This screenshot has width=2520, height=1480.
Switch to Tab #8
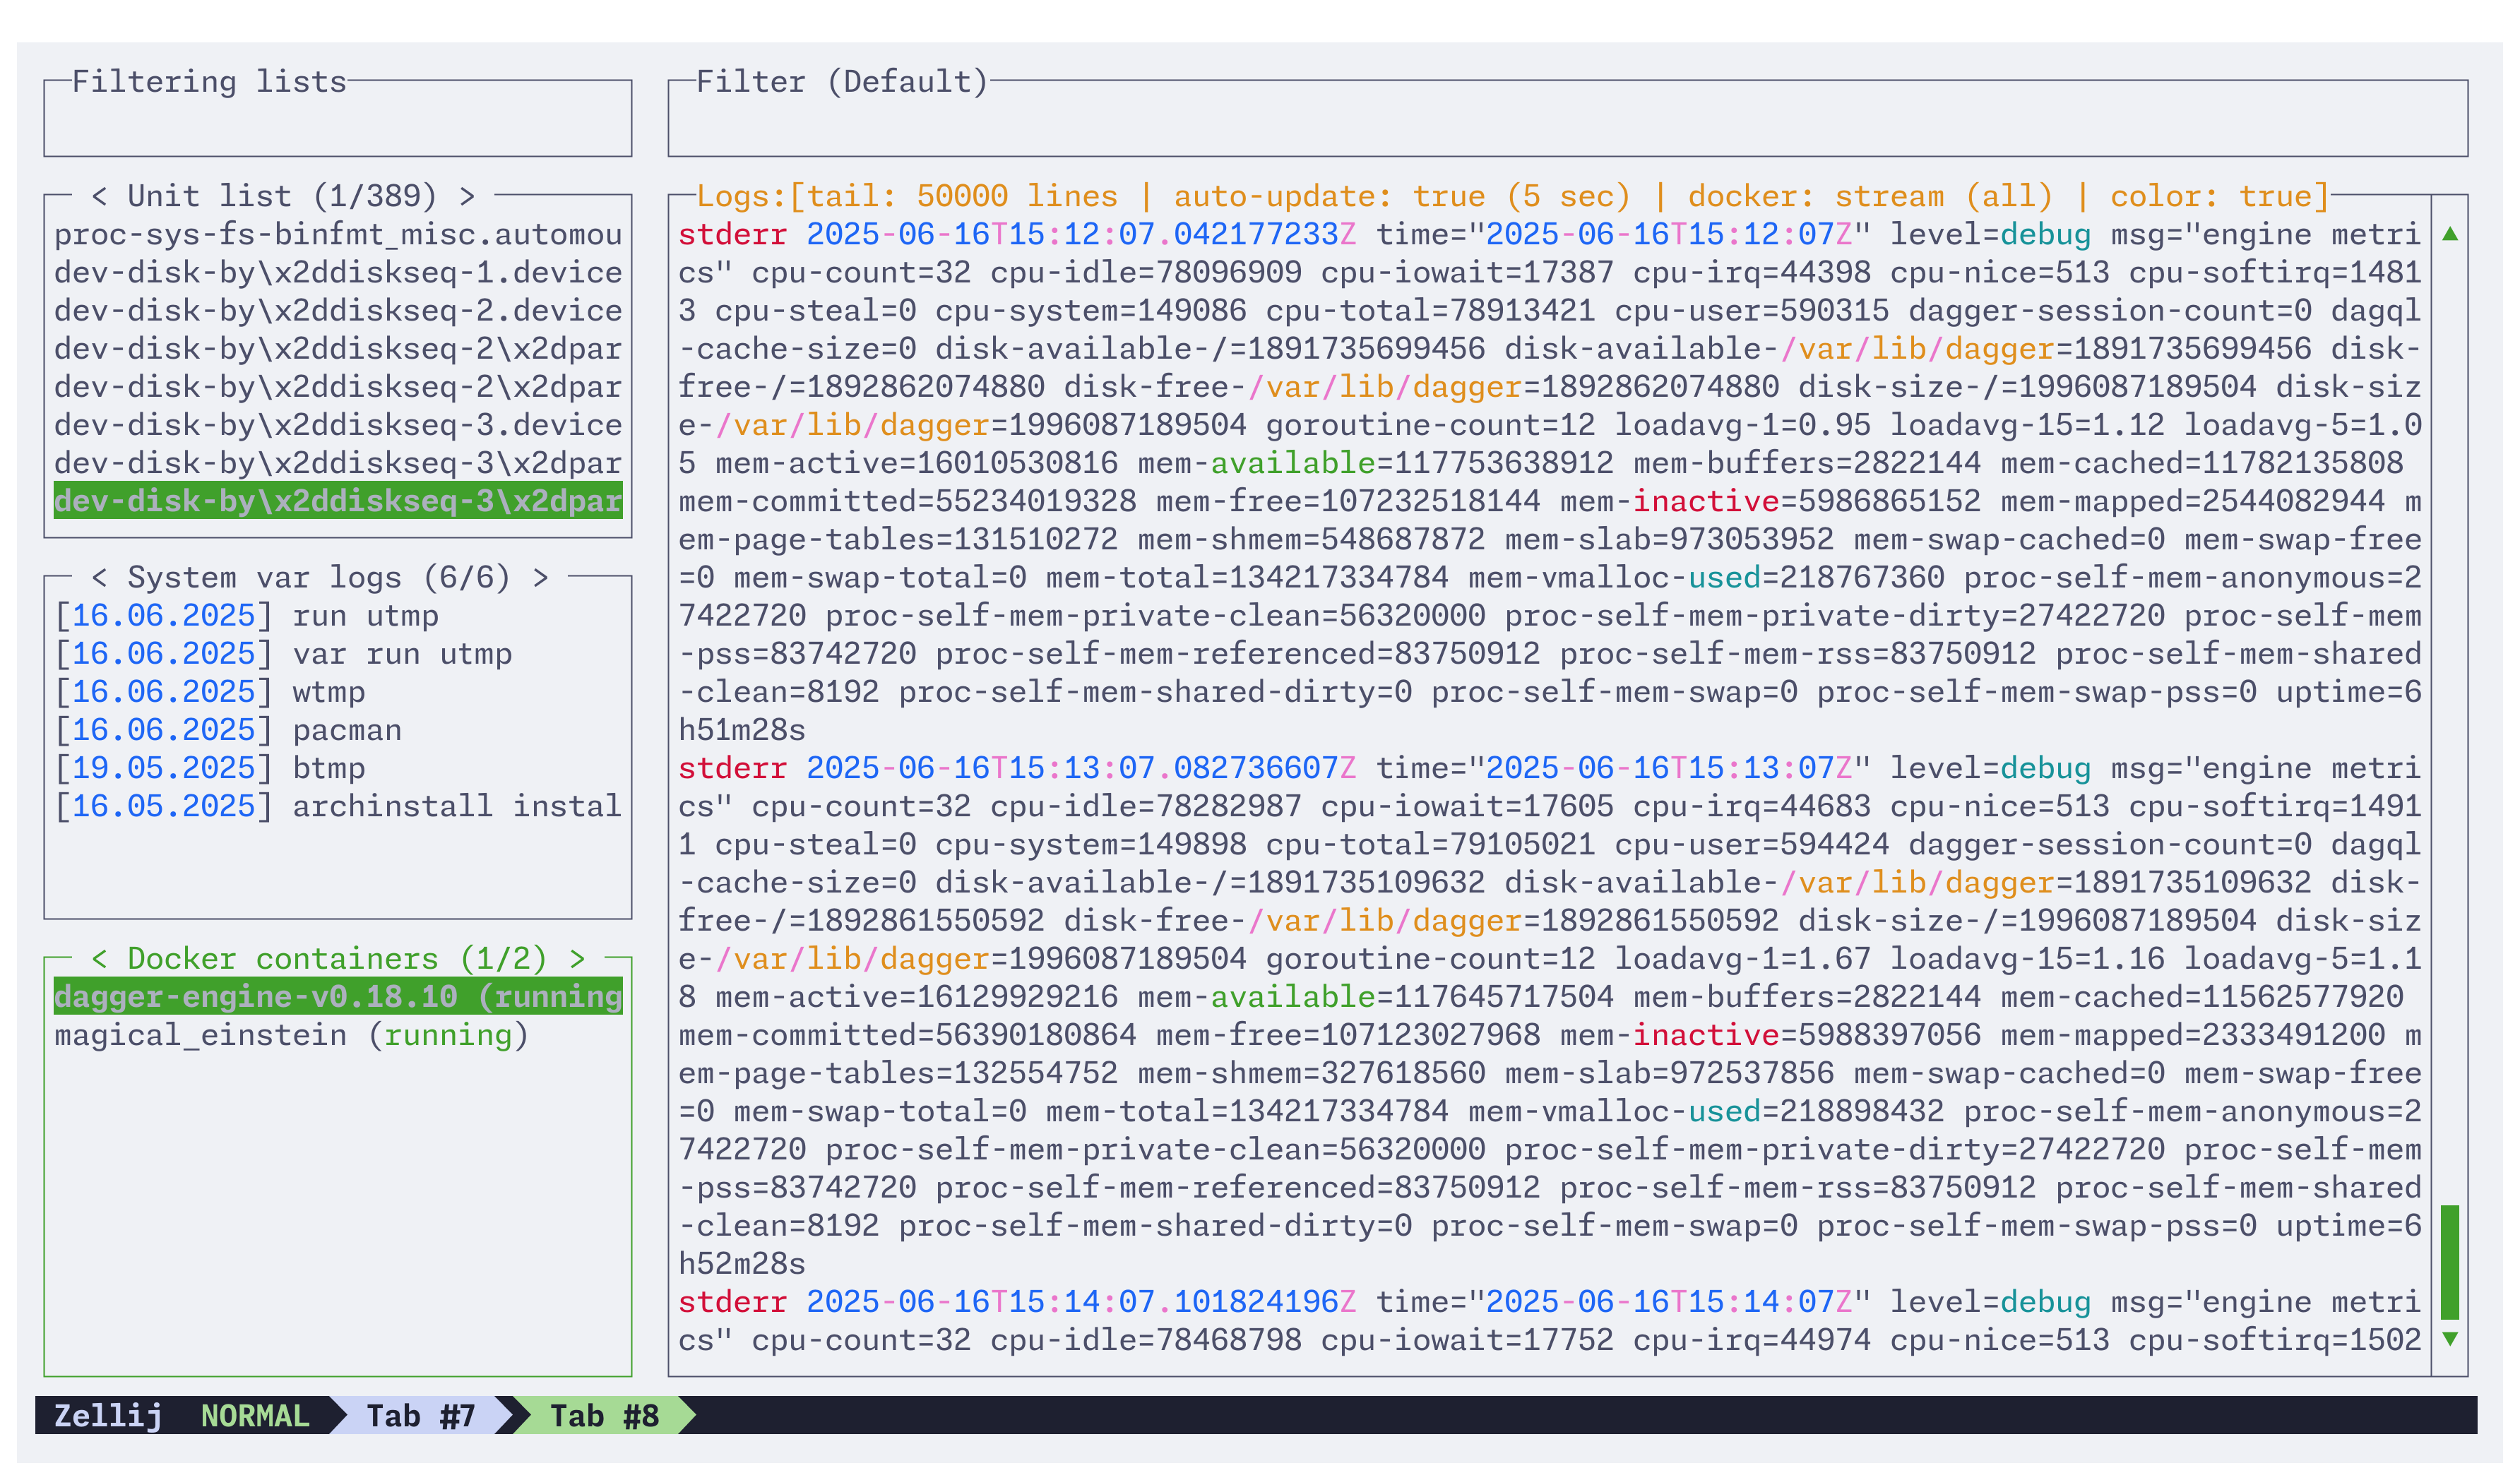[x=604, y=1416]
